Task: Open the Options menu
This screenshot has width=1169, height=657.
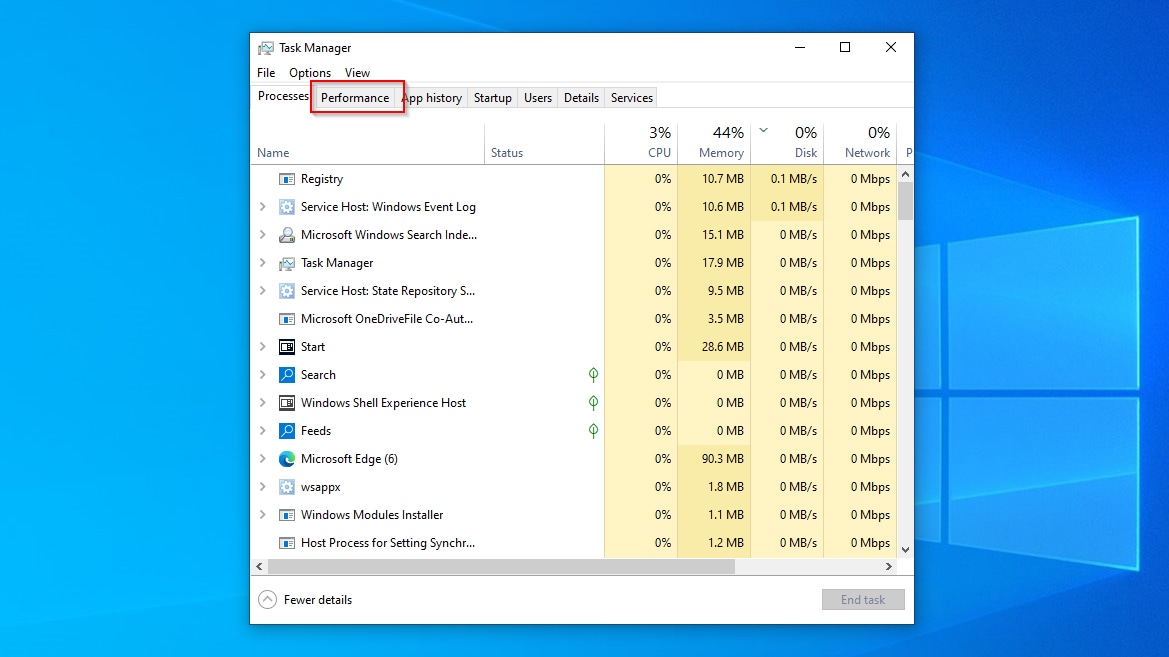Action: (309, 72)
